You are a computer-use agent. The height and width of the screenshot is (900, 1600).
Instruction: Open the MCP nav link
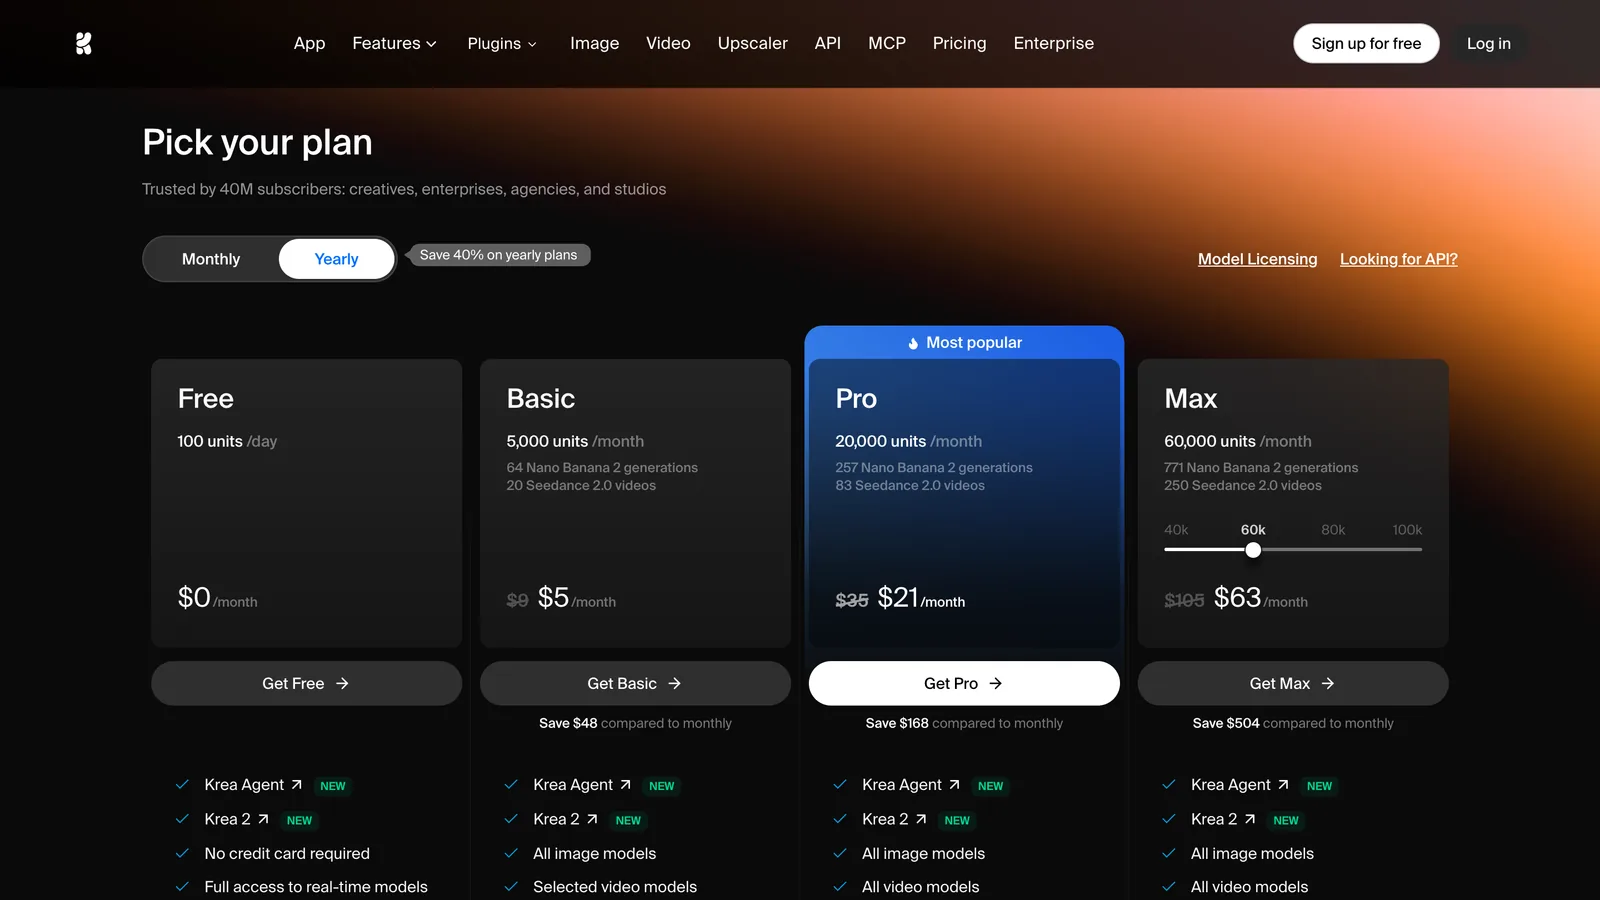[887, 43]
